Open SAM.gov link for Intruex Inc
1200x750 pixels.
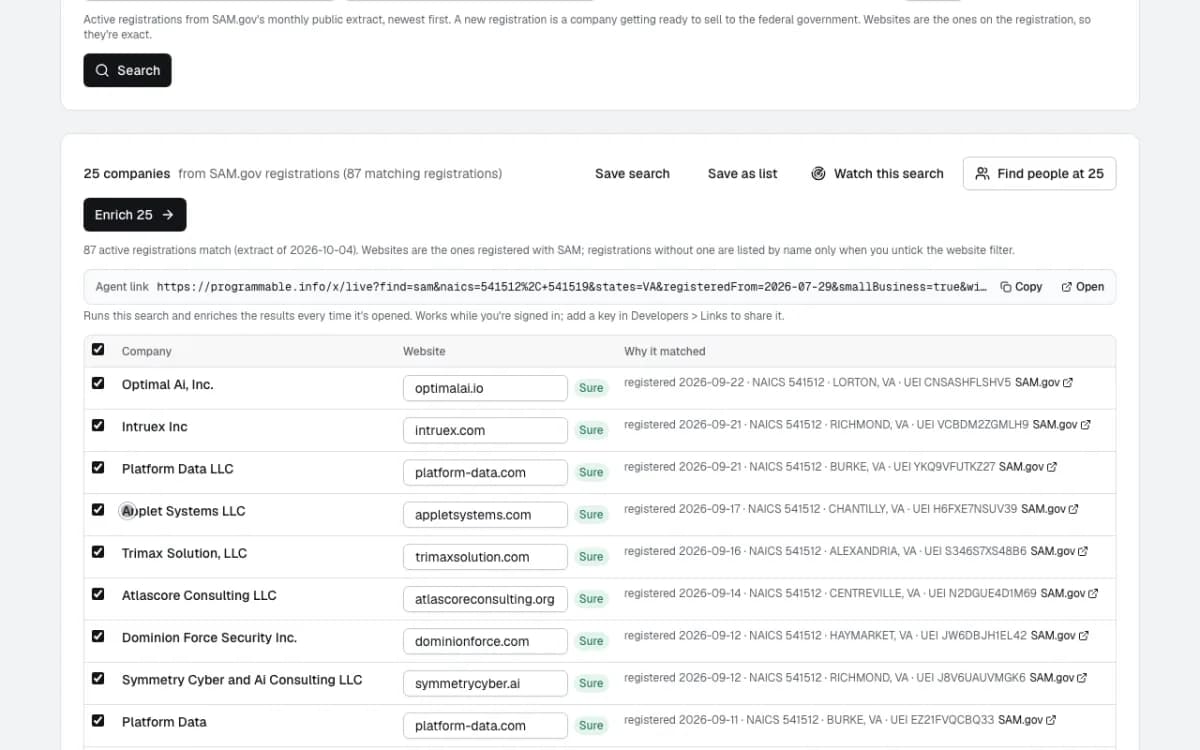(1061, 424)
